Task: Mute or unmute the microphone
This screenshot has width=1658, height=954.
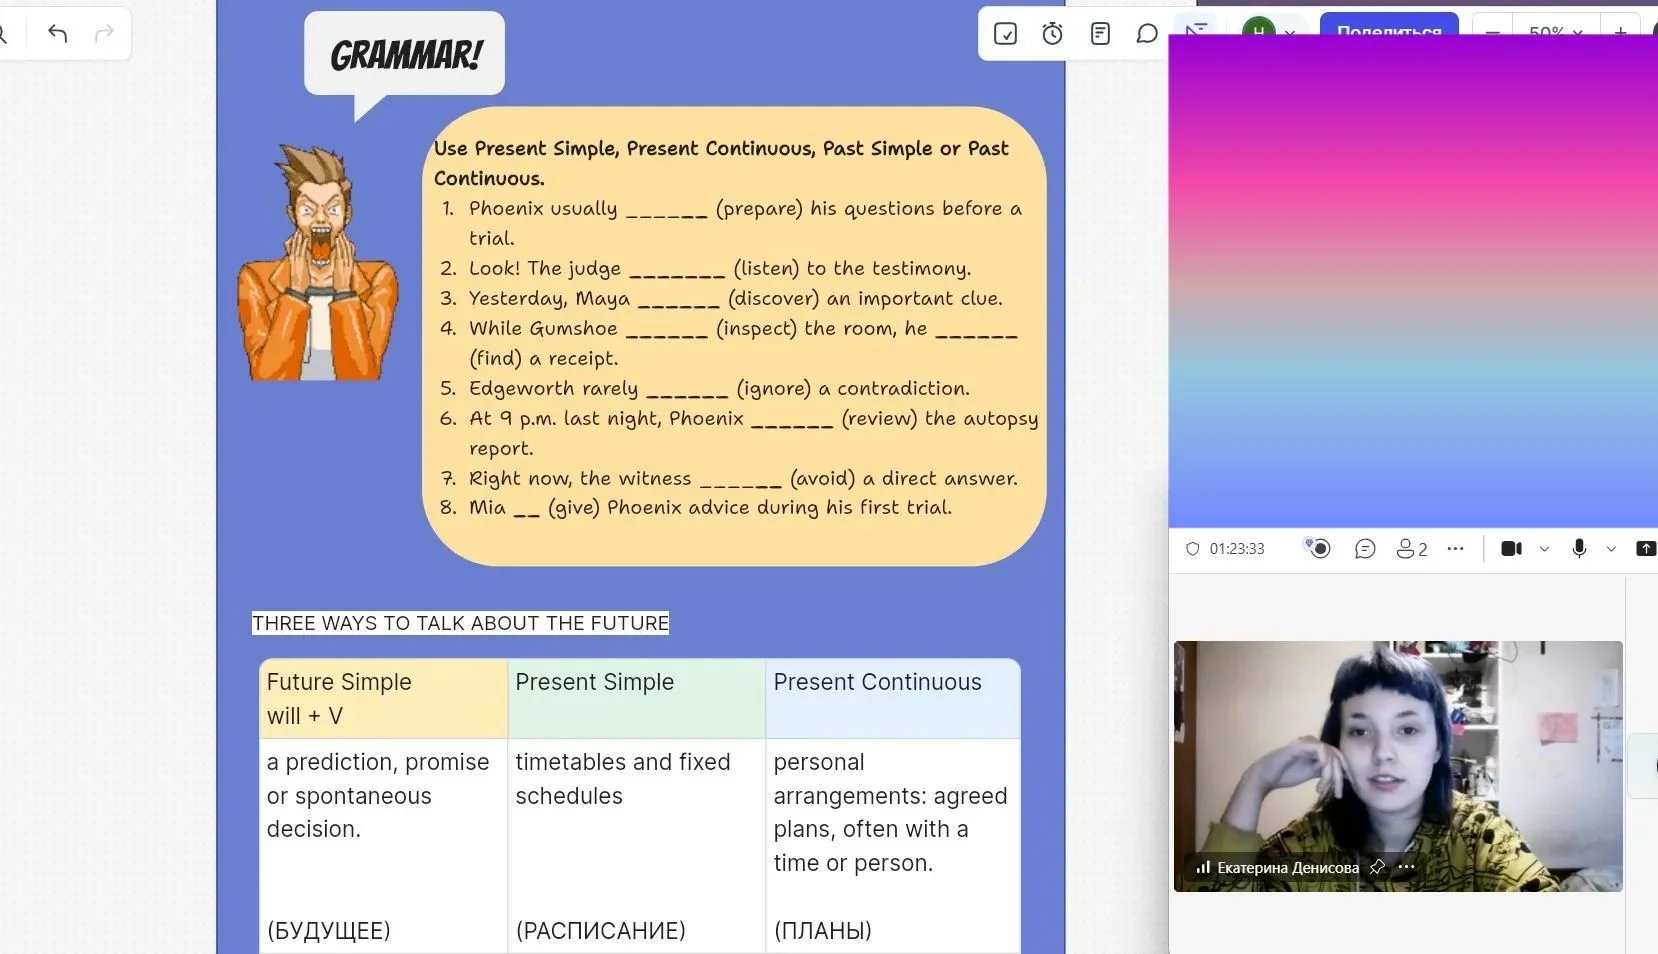Action: click(1579, 549)
